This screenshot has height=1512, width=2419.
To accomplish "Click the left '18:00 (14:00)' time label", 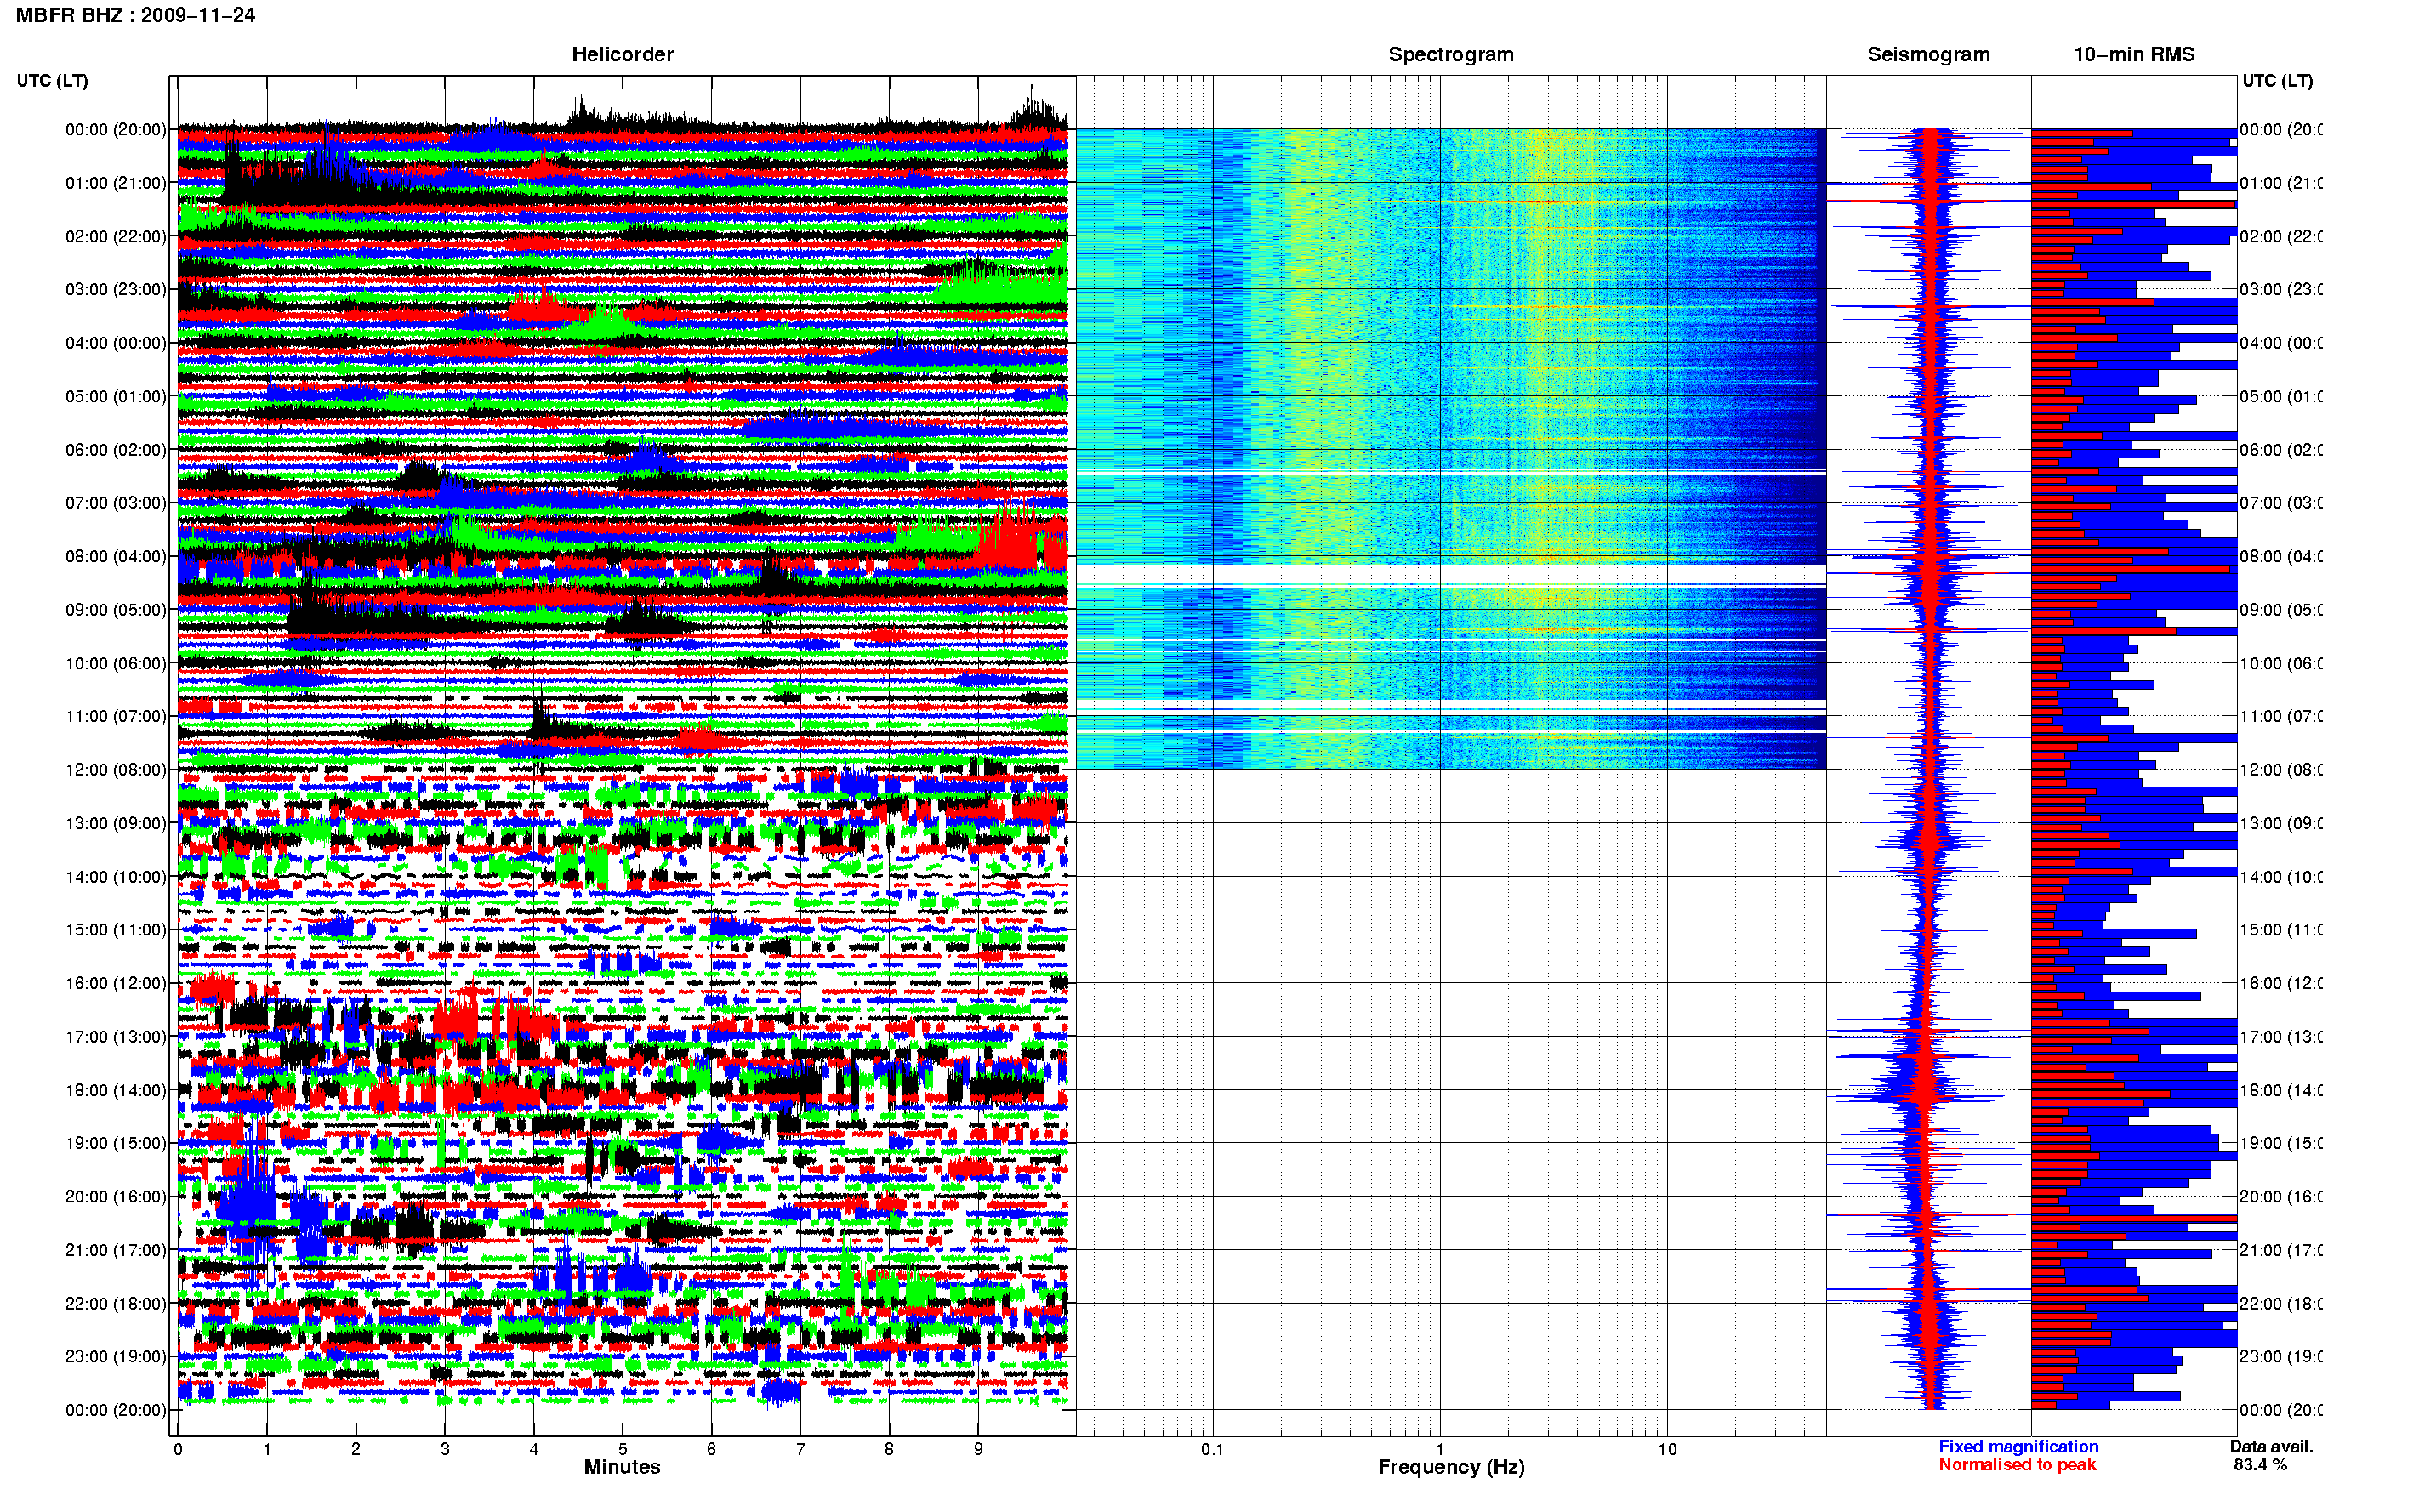I will click(x=116, y=1090).
